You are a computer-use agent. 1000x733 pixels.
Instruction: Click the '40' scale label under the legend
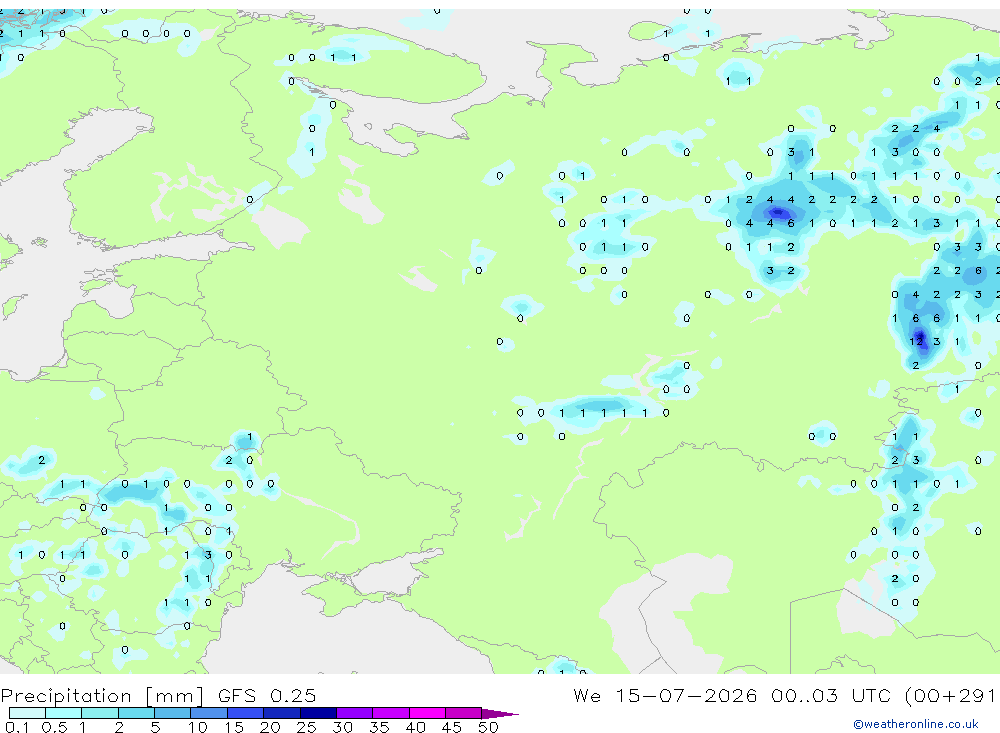(415, 727)
